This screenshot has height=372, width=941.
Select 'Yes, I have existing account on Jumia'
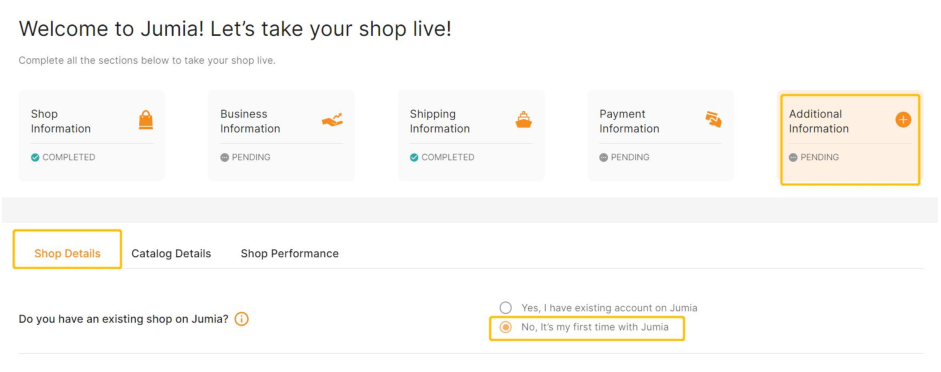pos(506,308)
